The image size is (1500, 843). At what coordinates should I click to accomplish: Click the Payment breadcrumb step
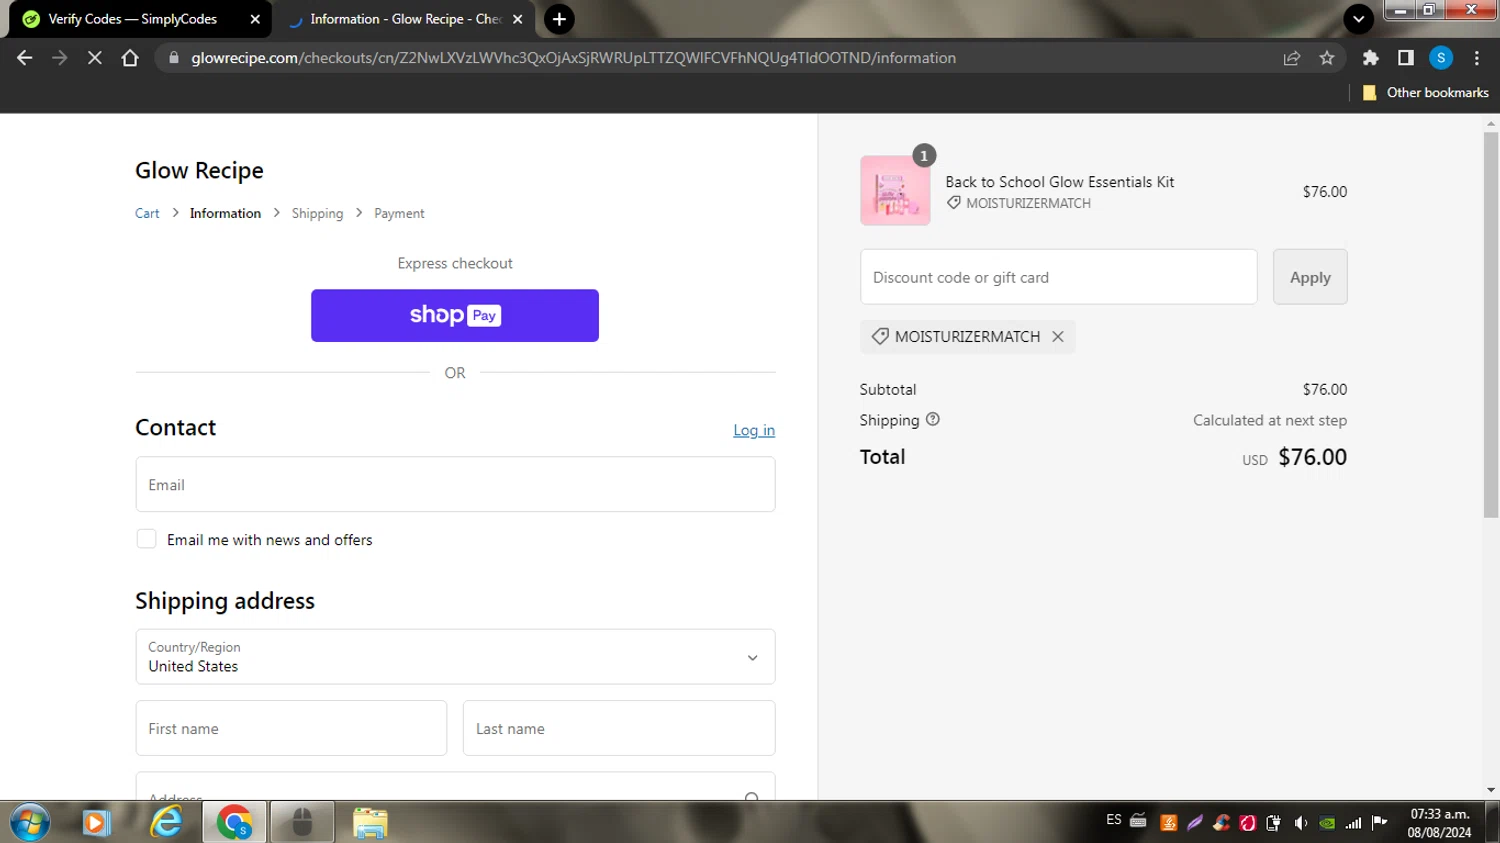(399, 213)
